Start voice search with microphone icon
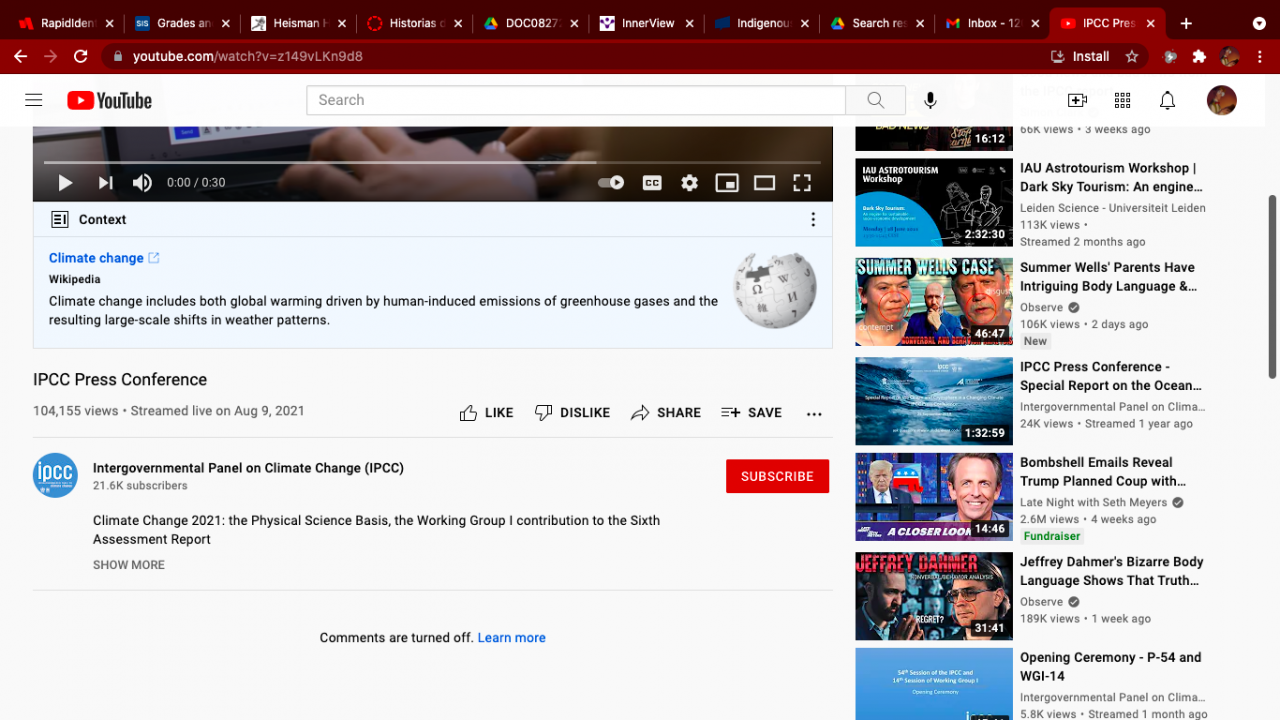The image size is (1280, 720). (930, 100)
